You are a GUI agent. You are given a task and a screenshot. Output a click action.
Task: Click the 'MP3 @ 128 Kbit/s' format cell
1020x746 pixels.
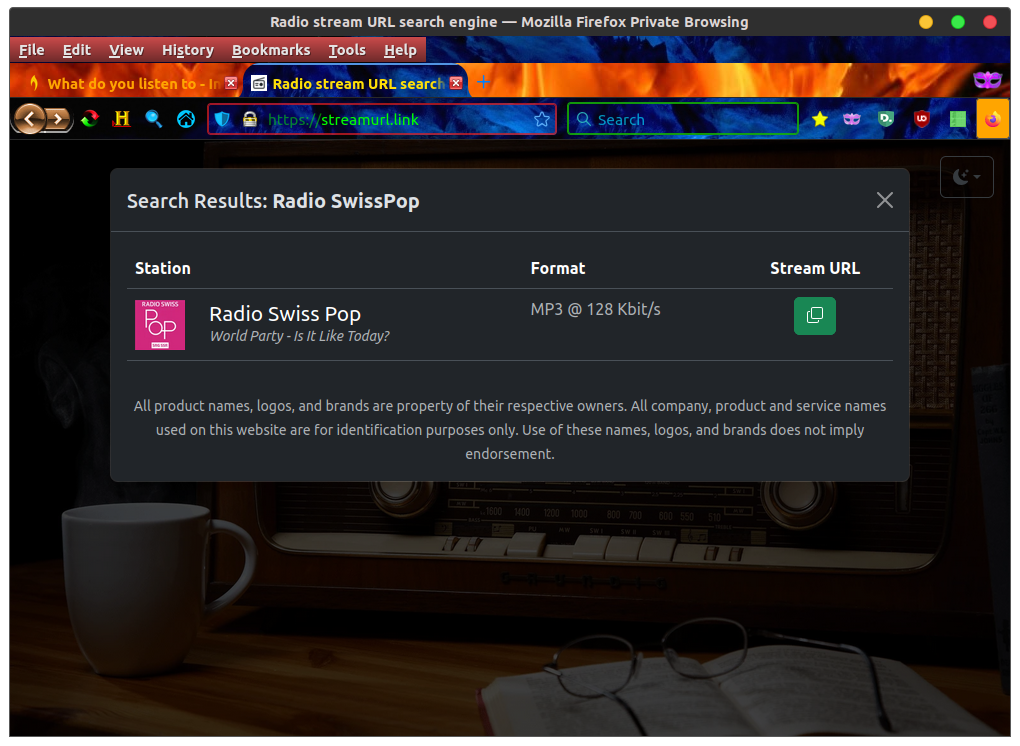[595, 310]
